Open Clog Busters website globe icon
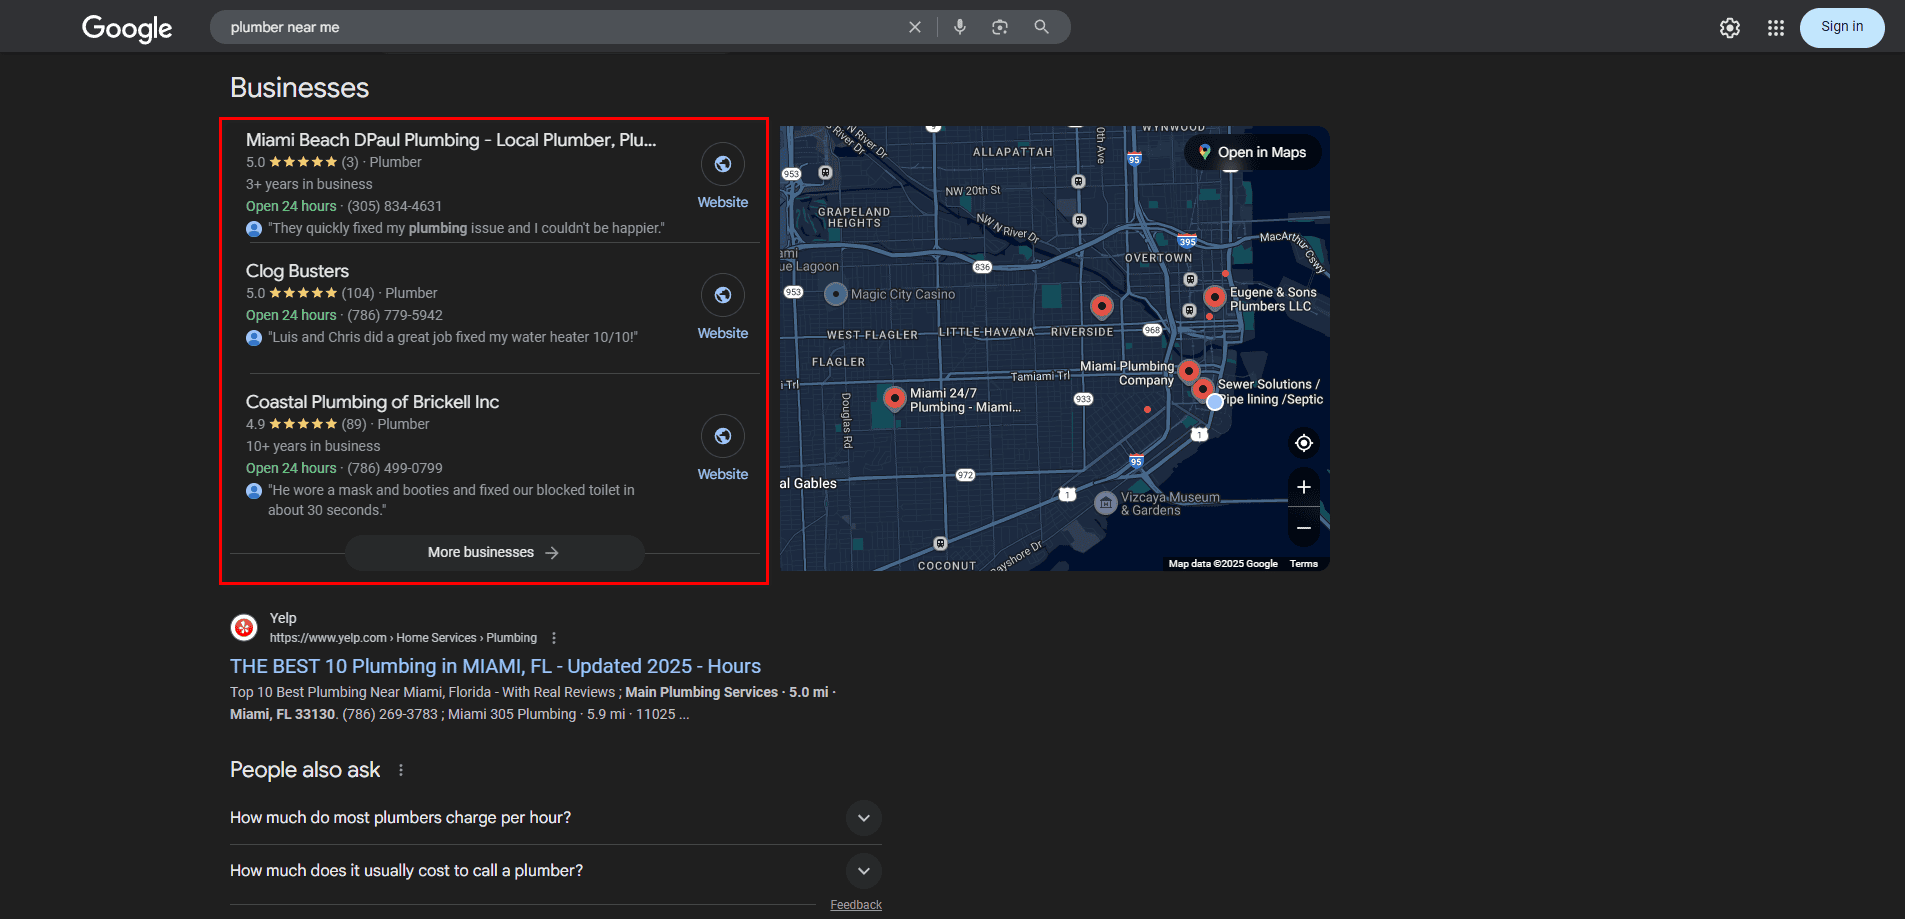1905x919 pixels. pyautogui.click(x=723, y=295)
